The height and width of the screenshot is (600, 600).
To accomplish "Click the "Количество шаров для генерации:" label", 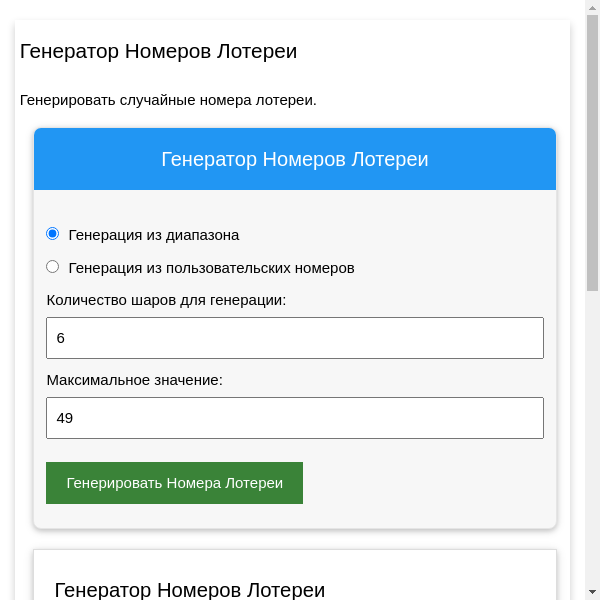I will (x=166, y=300).
